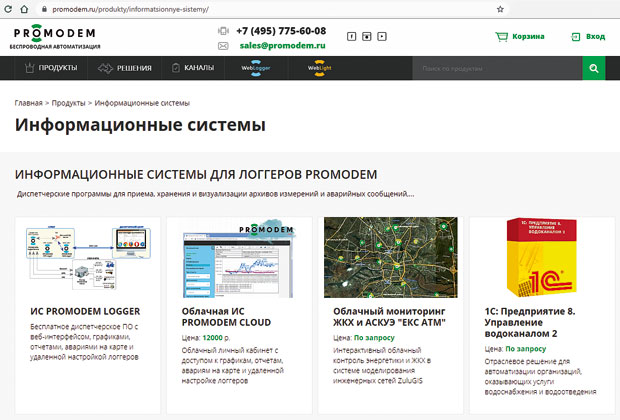Go to the browser home page icon

click(24, 9)
